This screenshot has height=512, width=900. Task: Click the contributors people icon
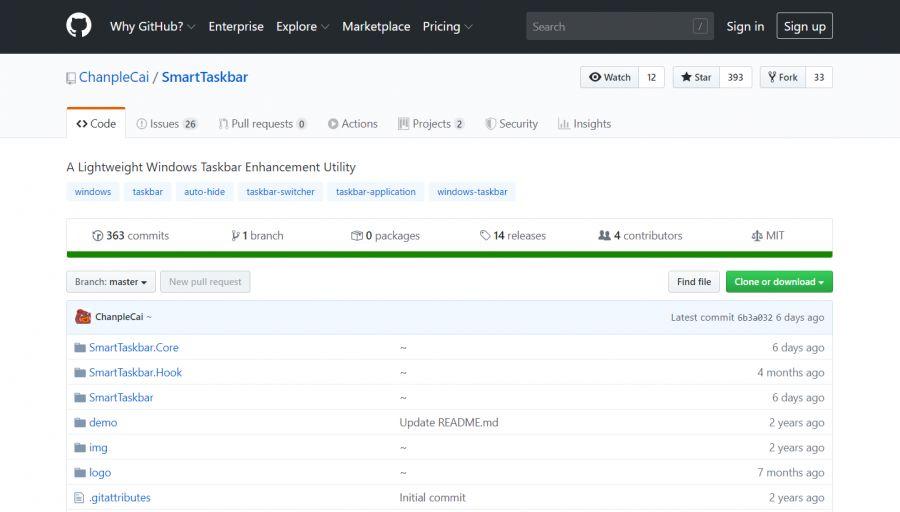click(x=604, y=236)
